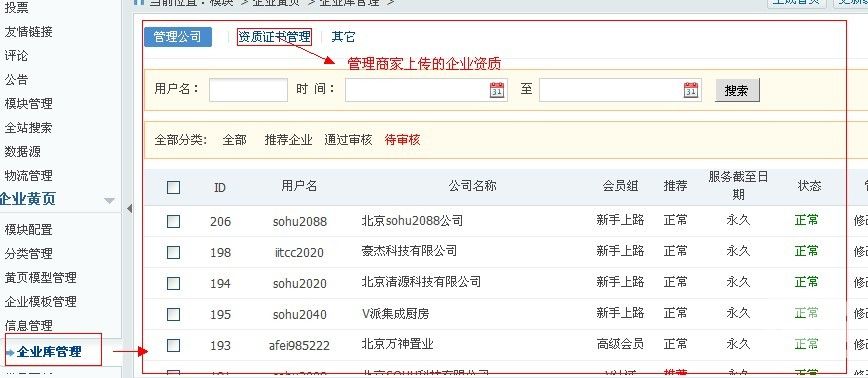Open 友情链接 in the sidebar
This screenshot has width=868, height=378.
pyautogui.click(x=28, y=32)
